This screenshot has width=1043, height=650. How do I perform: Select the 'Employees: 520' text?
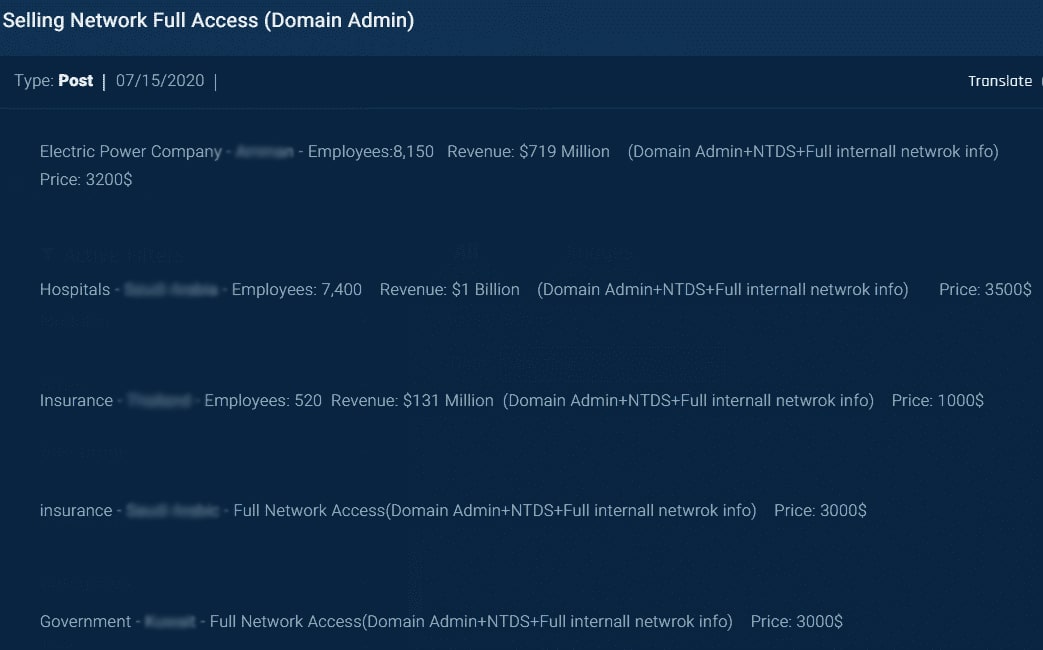[263, 401]
